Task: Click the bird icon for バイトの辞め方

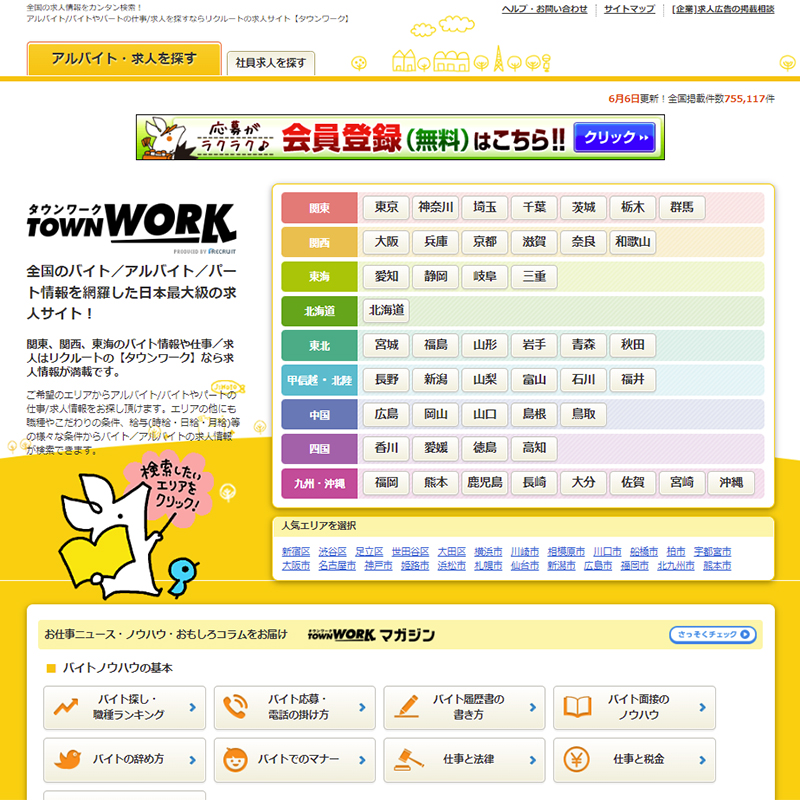Action: pyautogui.click(x=67, y=760)
